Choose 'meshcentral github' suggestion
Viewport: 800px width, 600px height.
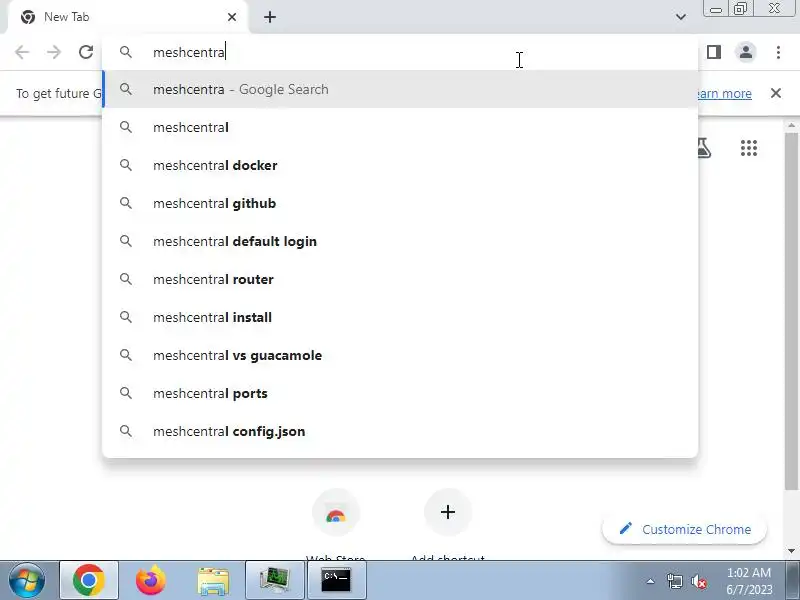[400, 203]
